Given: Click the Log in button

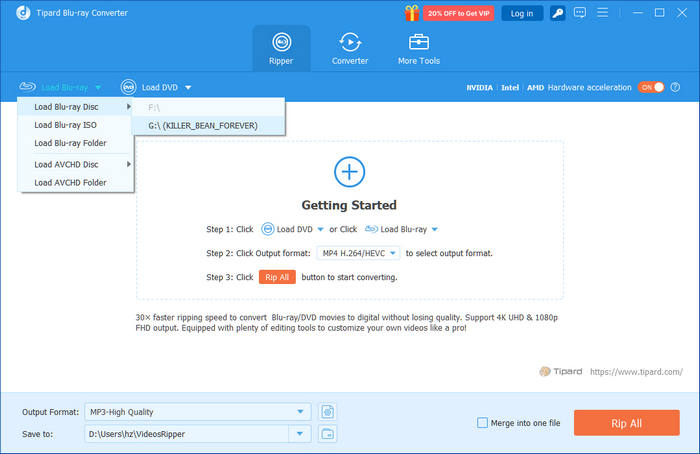Looking at the screenshot, I should tap(522, 13).
